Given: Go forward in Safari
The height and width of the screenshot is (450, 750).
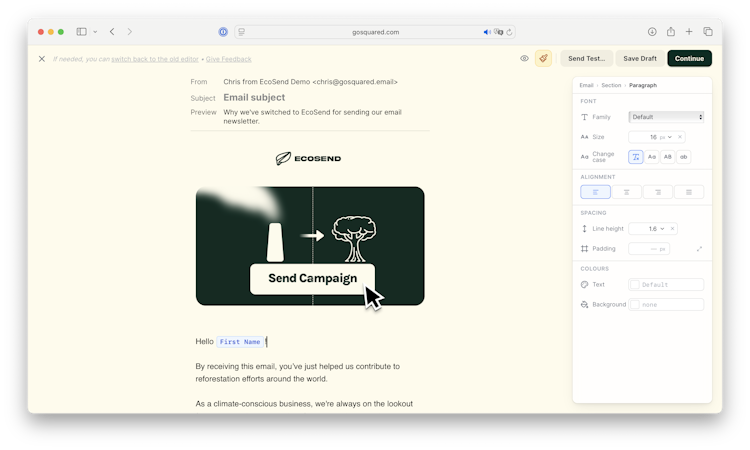Looking at the screenshot, I should [x=130, y=32].
